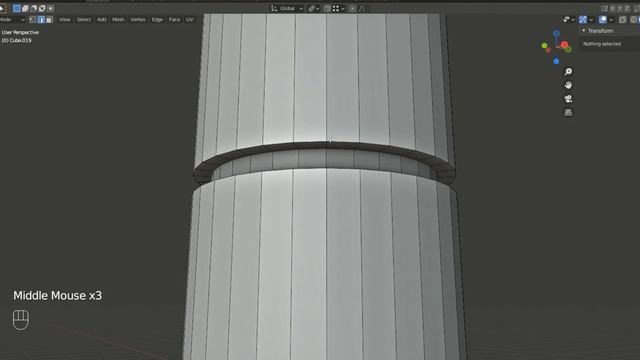Switch to vertex select mode
Screen dimensions: 640x360
click(x=33, y=20)
